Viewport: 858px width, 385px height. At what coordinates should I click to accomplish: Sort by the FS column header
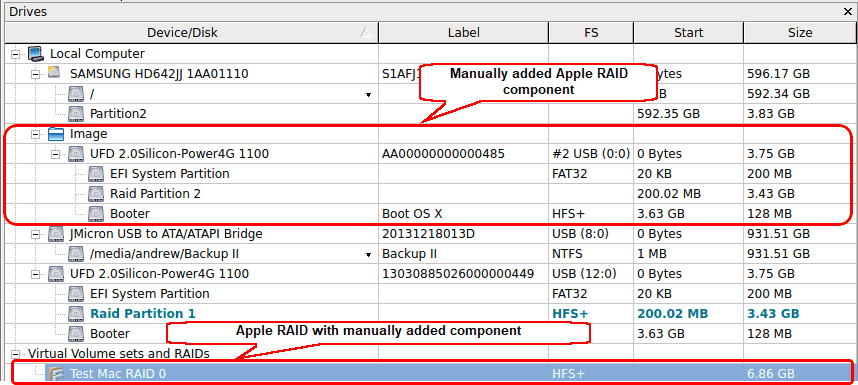click(591, 33)
